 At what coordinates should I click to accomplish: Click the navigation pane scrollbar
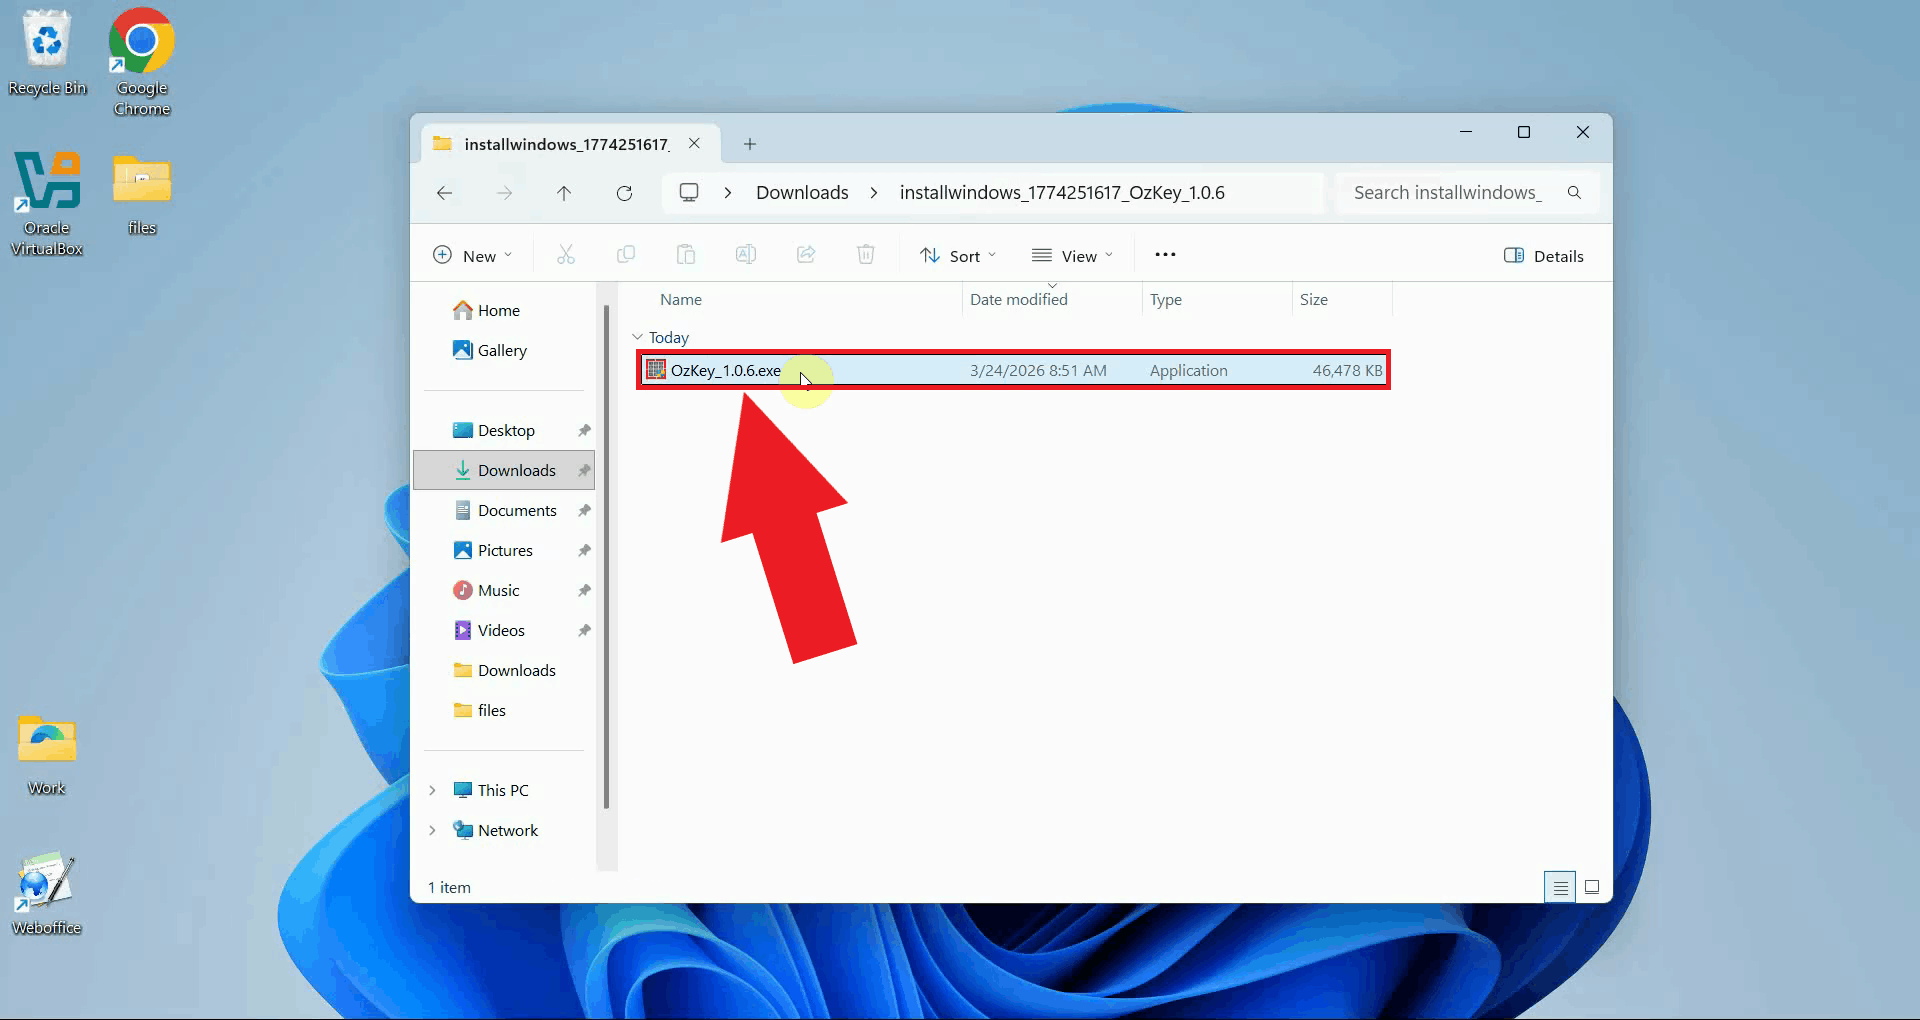point(606,555)
